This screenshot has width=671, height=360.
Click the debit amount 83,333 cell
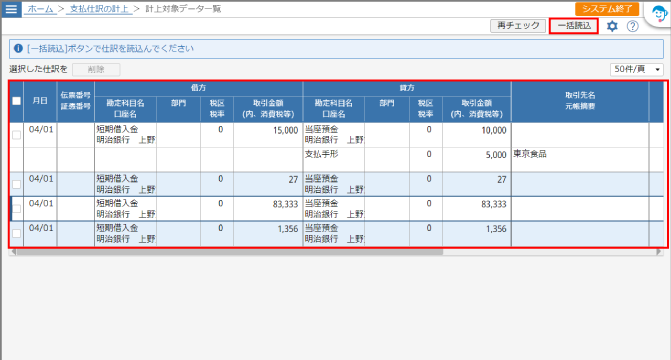(268, 209)
